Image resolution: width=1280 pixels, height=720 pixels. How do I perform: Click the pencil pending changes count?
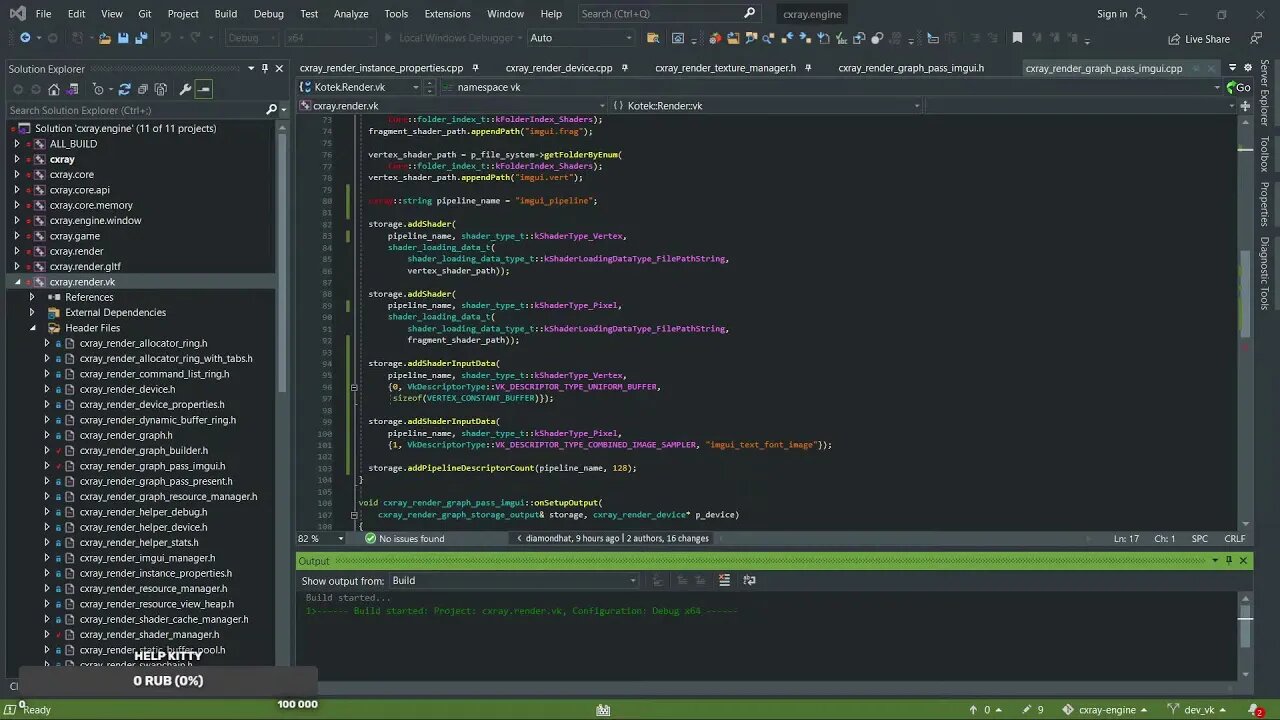coord(1032,710)
